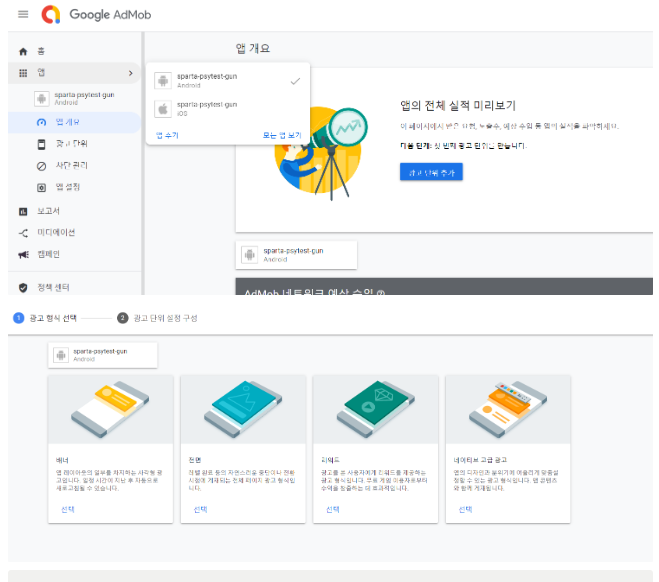Click the 리워드 card title
Image resolution: width=659 pixels, height=582 pixels.
click(330, 460)
